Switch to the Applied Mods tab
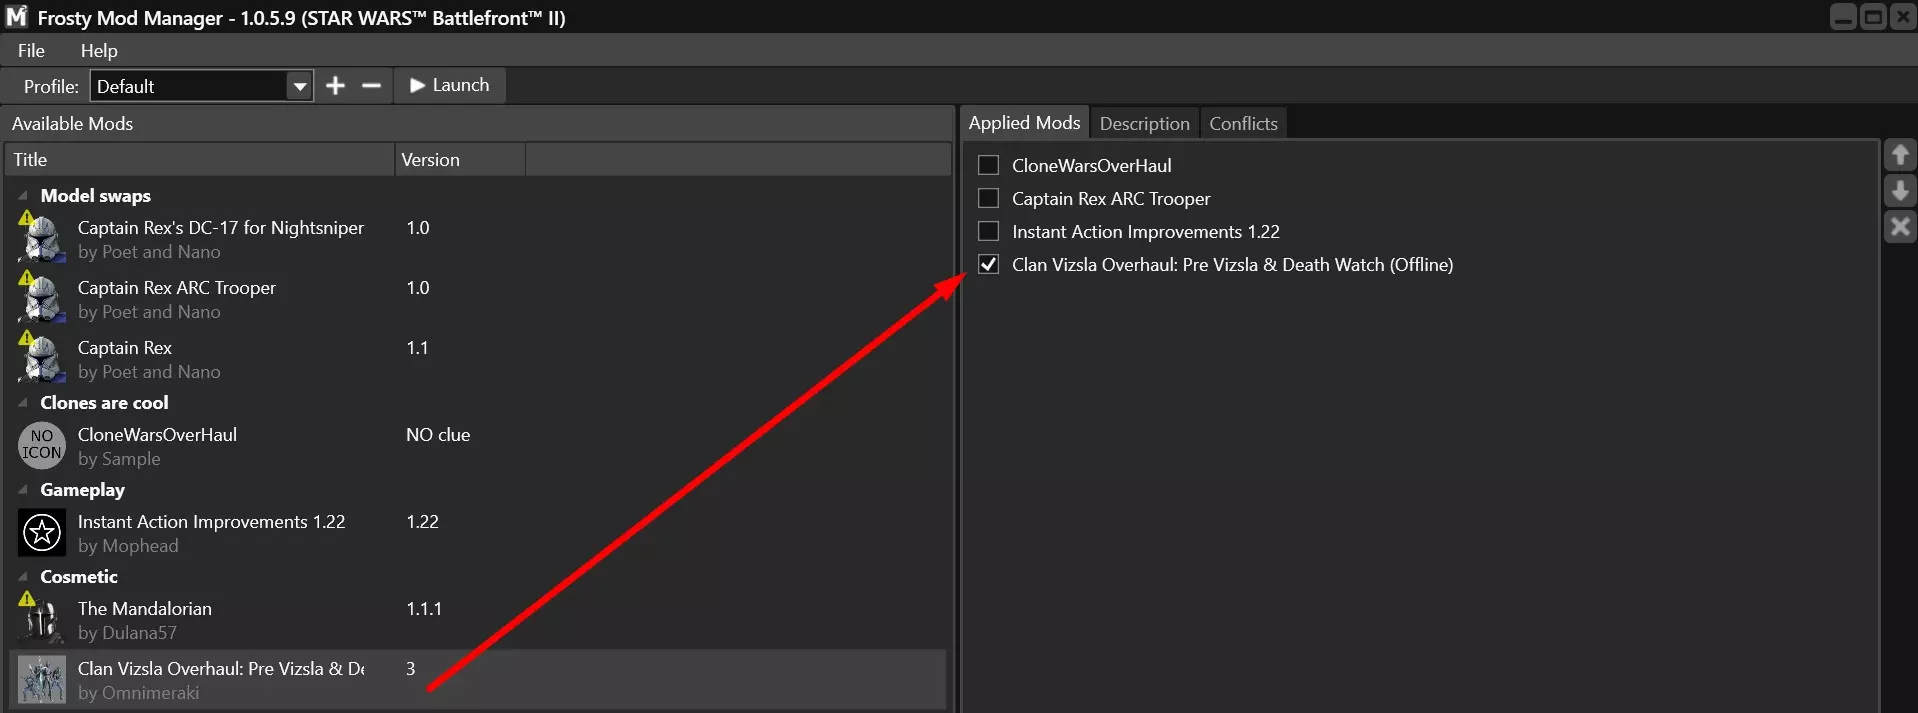Viewport: 1918px width, 713px height. 1024,123
